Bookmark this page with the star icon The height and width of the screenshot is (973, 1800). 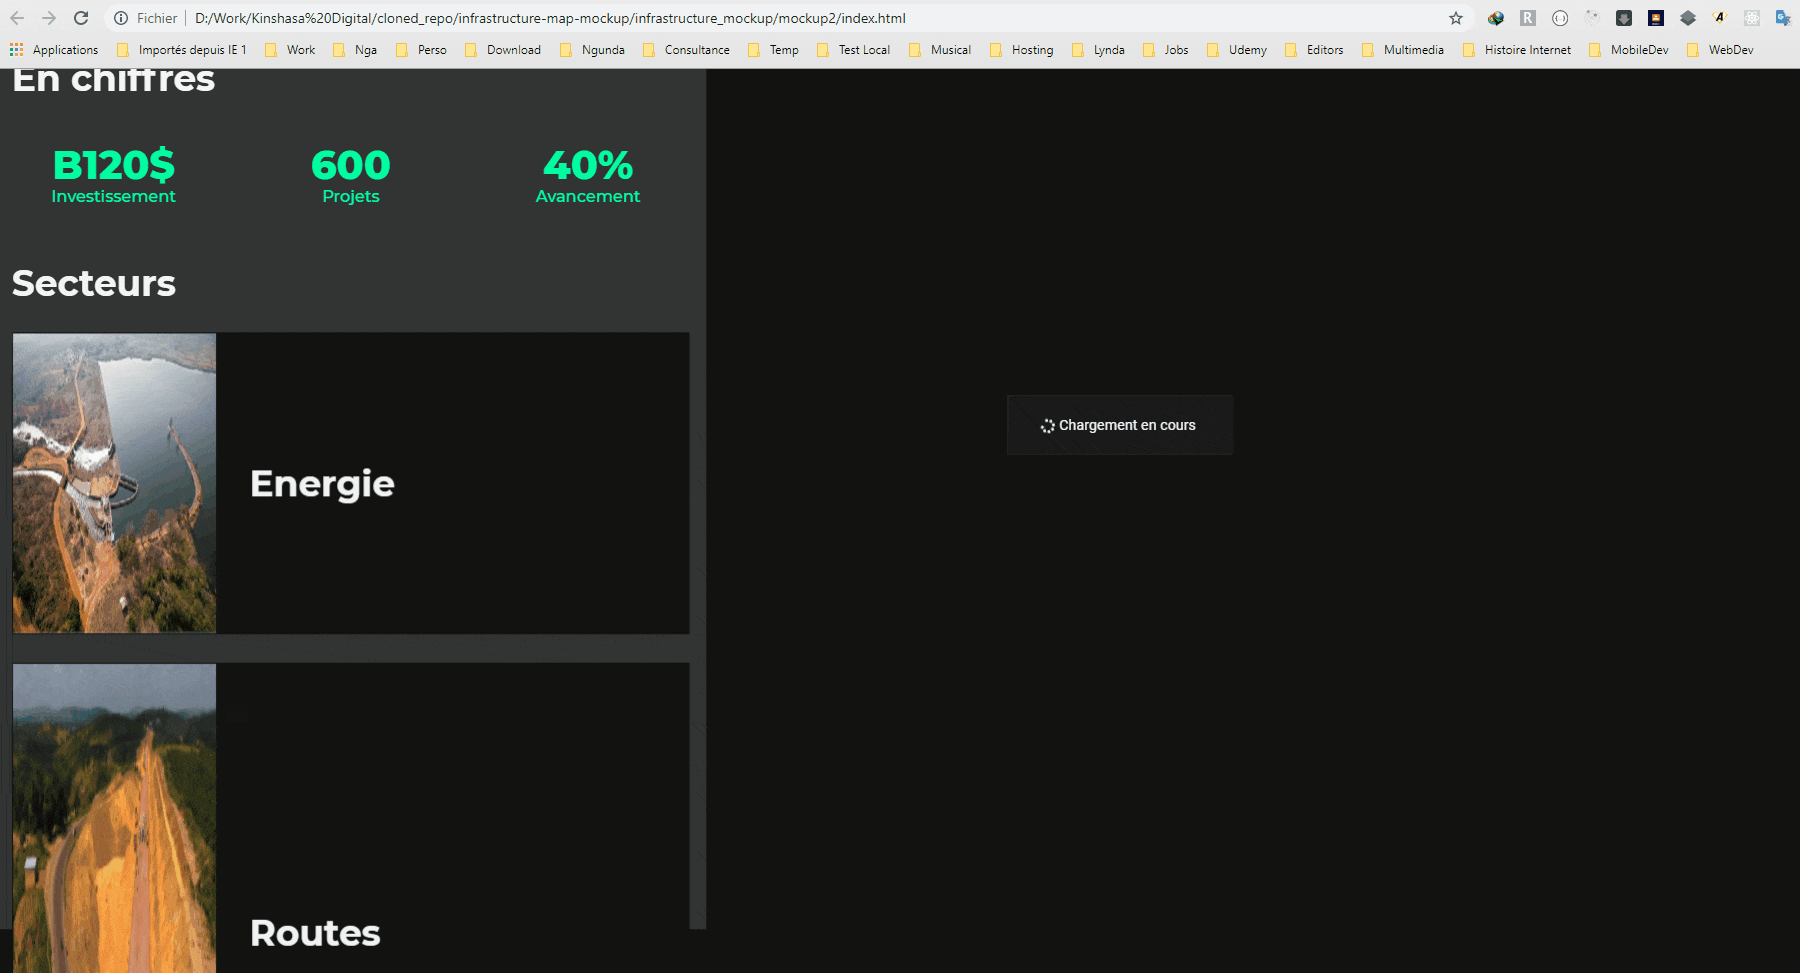(1456, 18)
